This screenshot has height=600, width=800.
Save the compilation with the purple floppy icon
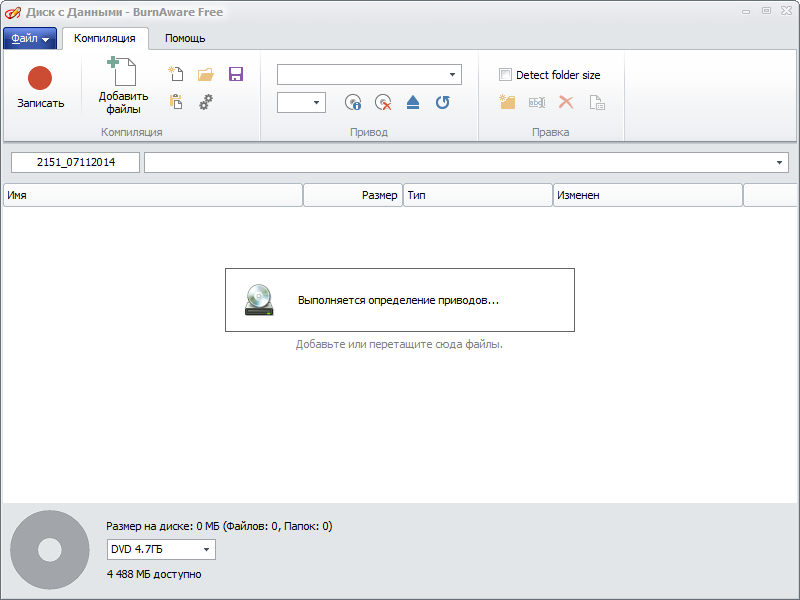coord(236,74)
